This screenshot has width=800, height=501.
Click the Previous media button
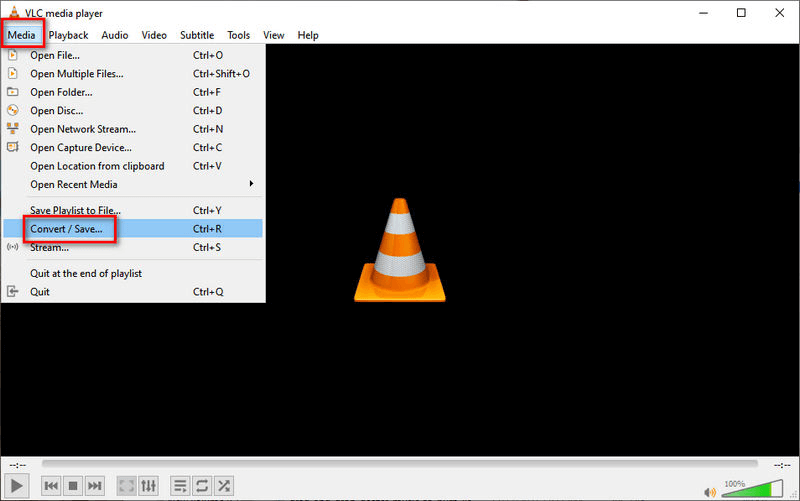point(51,486)
